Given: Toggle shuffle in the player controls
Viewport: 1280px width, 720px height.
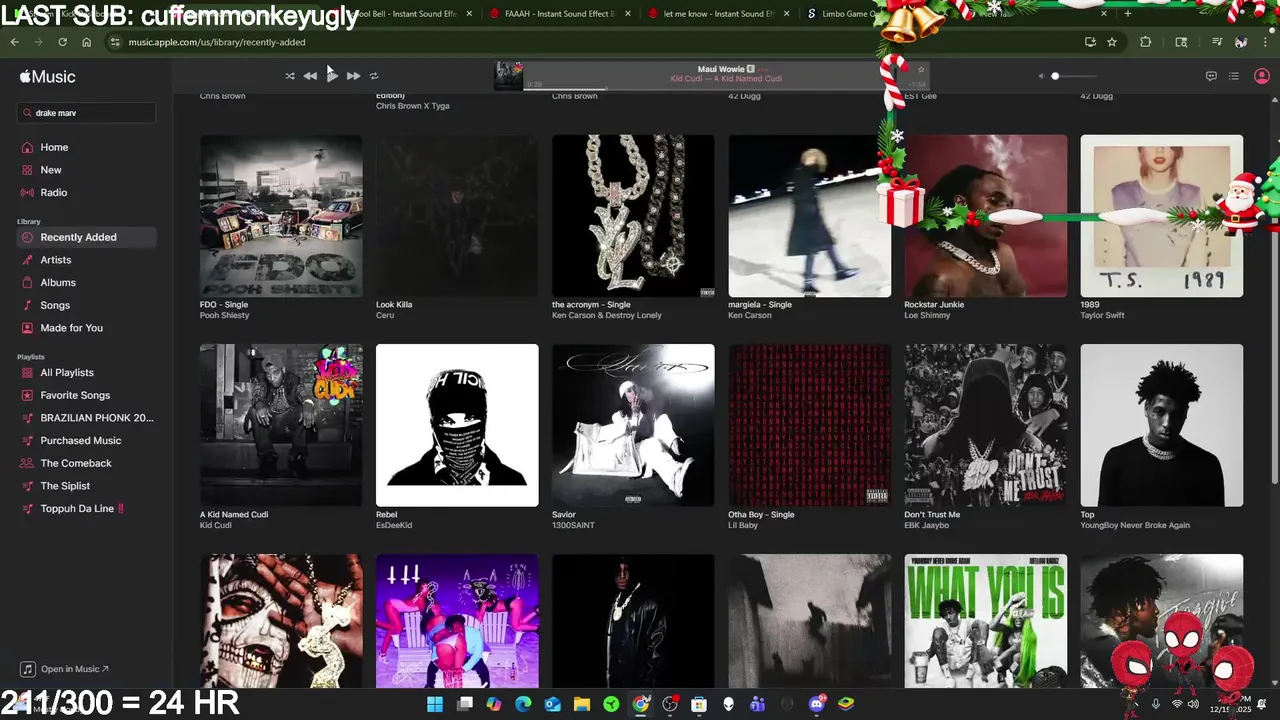Looking at the screenshot, I should tap(290, 76).
